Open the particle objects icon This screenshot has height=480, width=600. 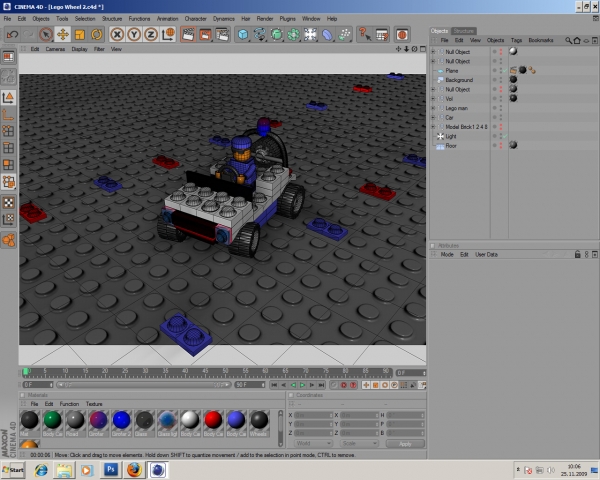[x=344, y=34]
